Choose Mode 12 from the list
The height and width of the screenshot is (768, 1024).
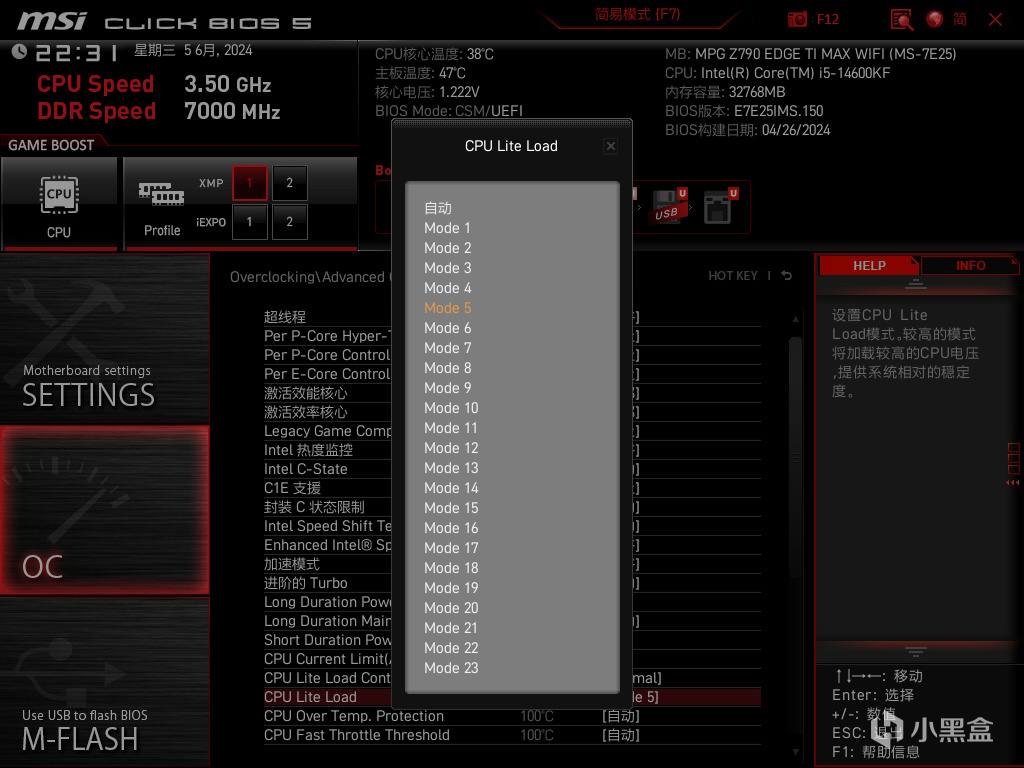point(451,448)
